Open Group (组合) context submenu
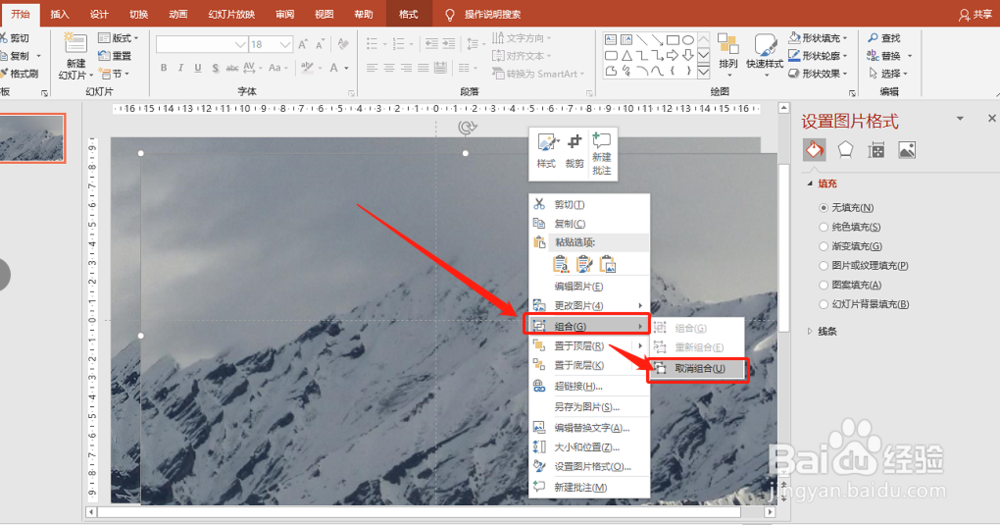Image resolution: width=1000 pixels, height=525 pixels. [587, 326]
